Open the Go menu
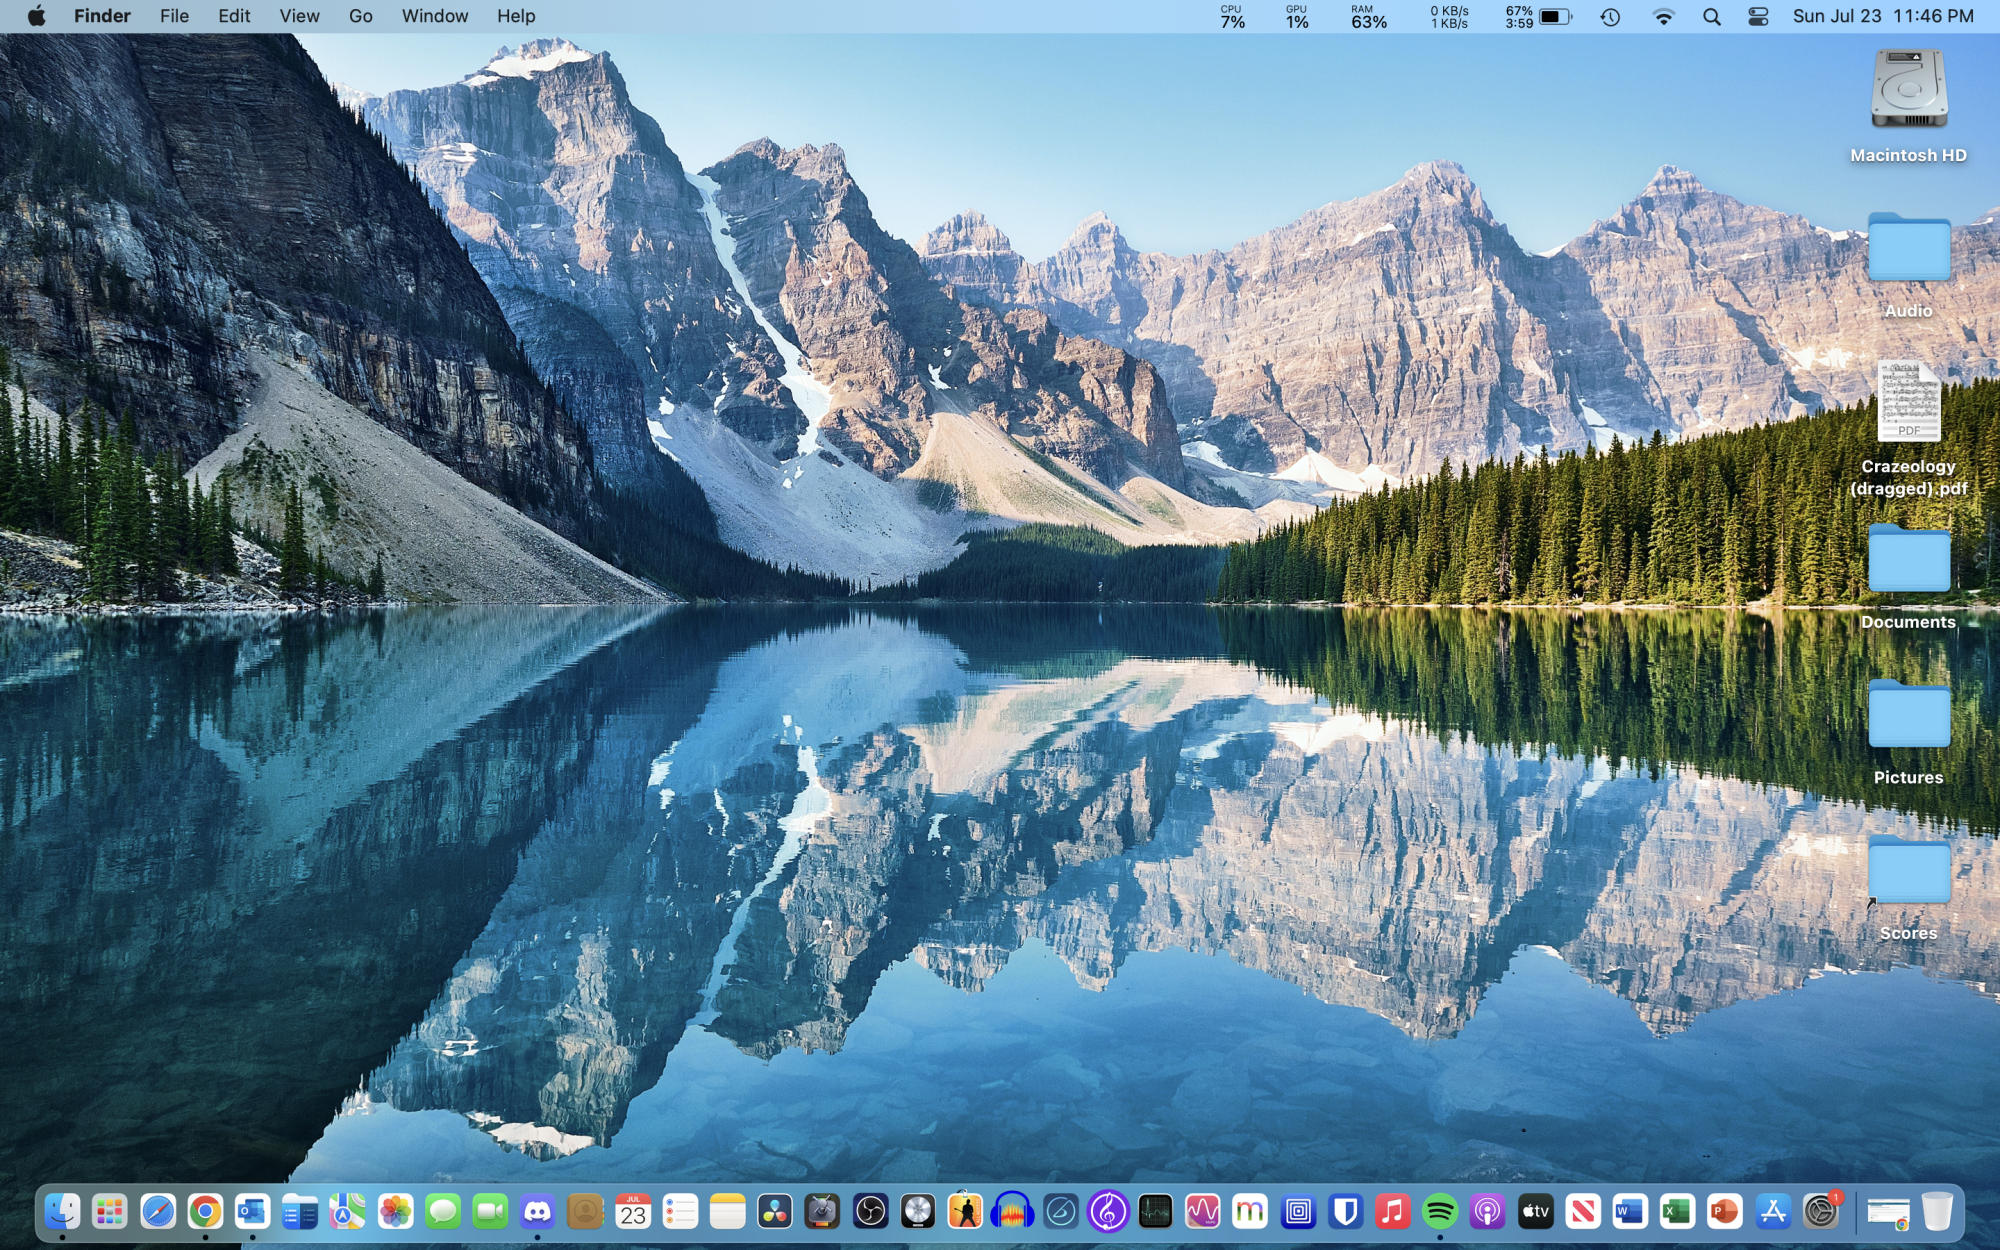This screenshot has height=1250, width=2000. [x=360, y=16]
